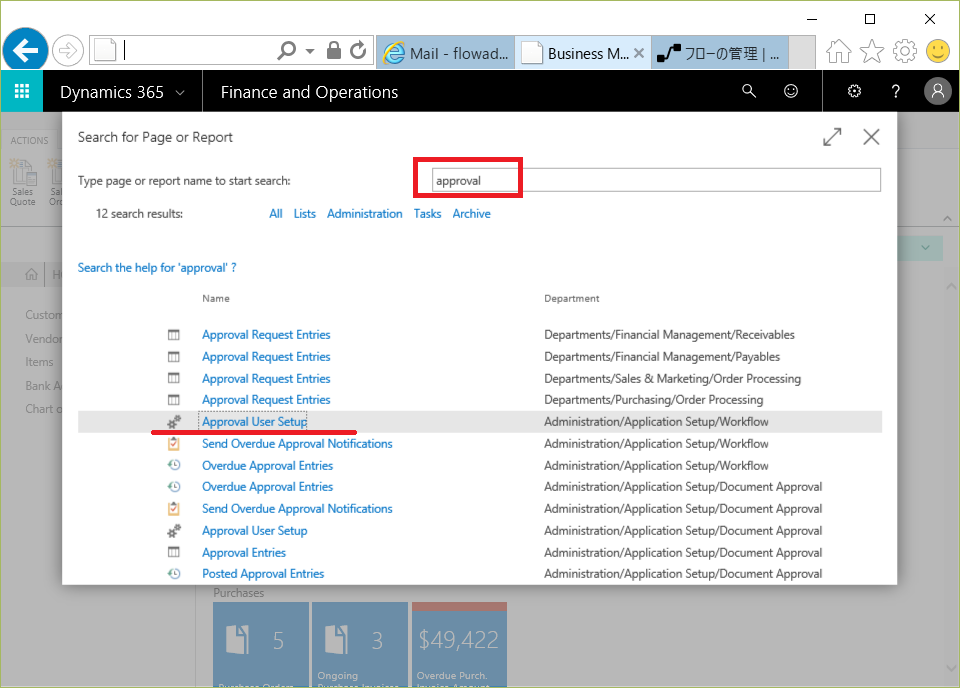The height and width of the screenshot is (688, 960).
Task: Open Overdue Approval Entries in Document Approval
Action: coord(268,487)
